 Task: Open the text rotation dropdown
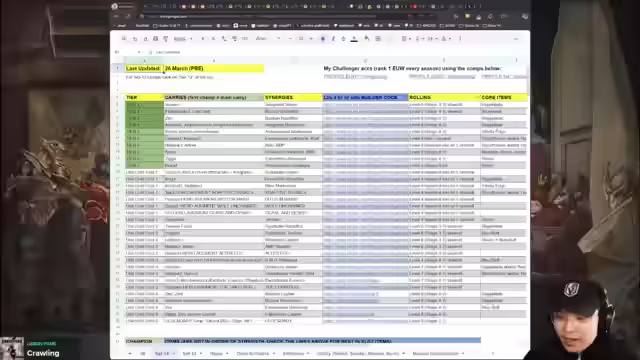click(446, 39)
